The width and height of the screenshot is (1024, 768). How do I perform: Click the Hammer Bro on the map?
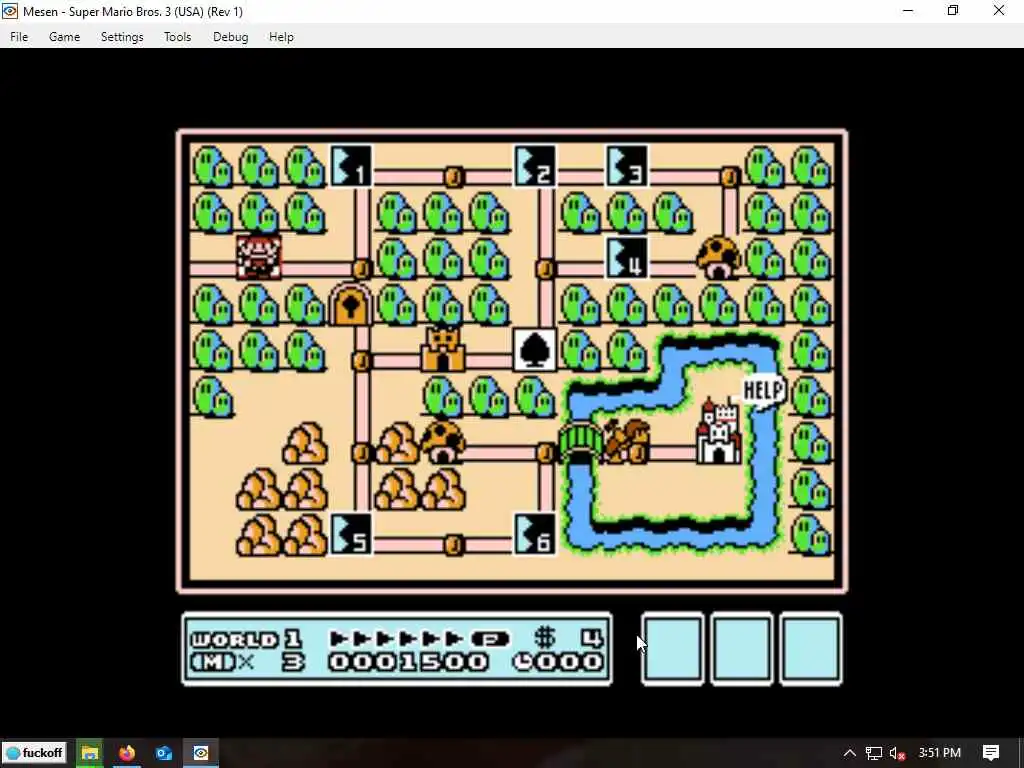pos(627,441)
